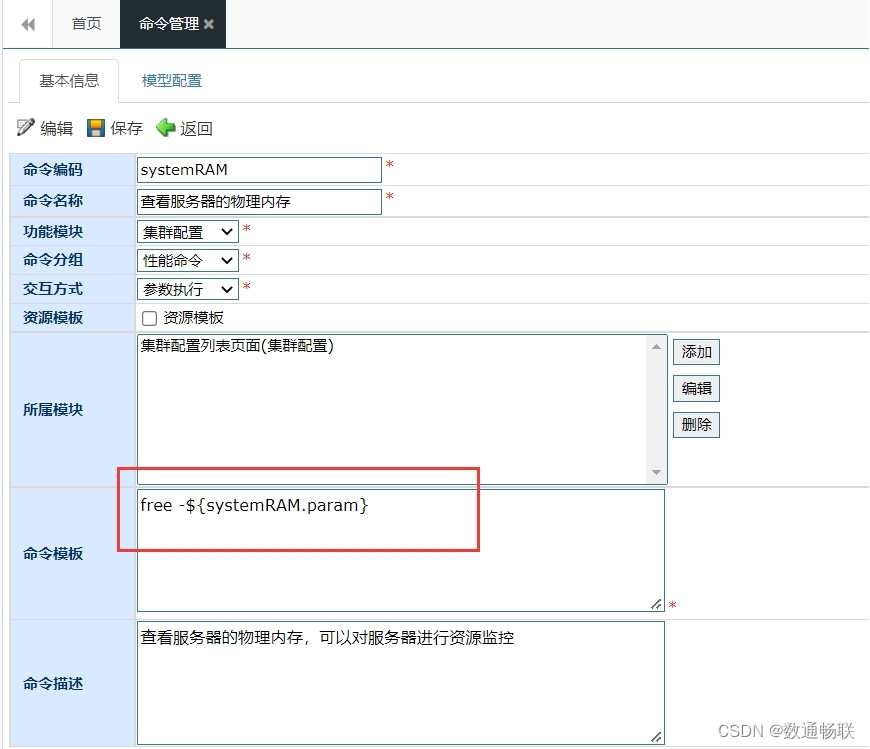Focus the 命令编码 input with systemRAM
This screenshot has width=870, height=749.
[x=259, y=170]
